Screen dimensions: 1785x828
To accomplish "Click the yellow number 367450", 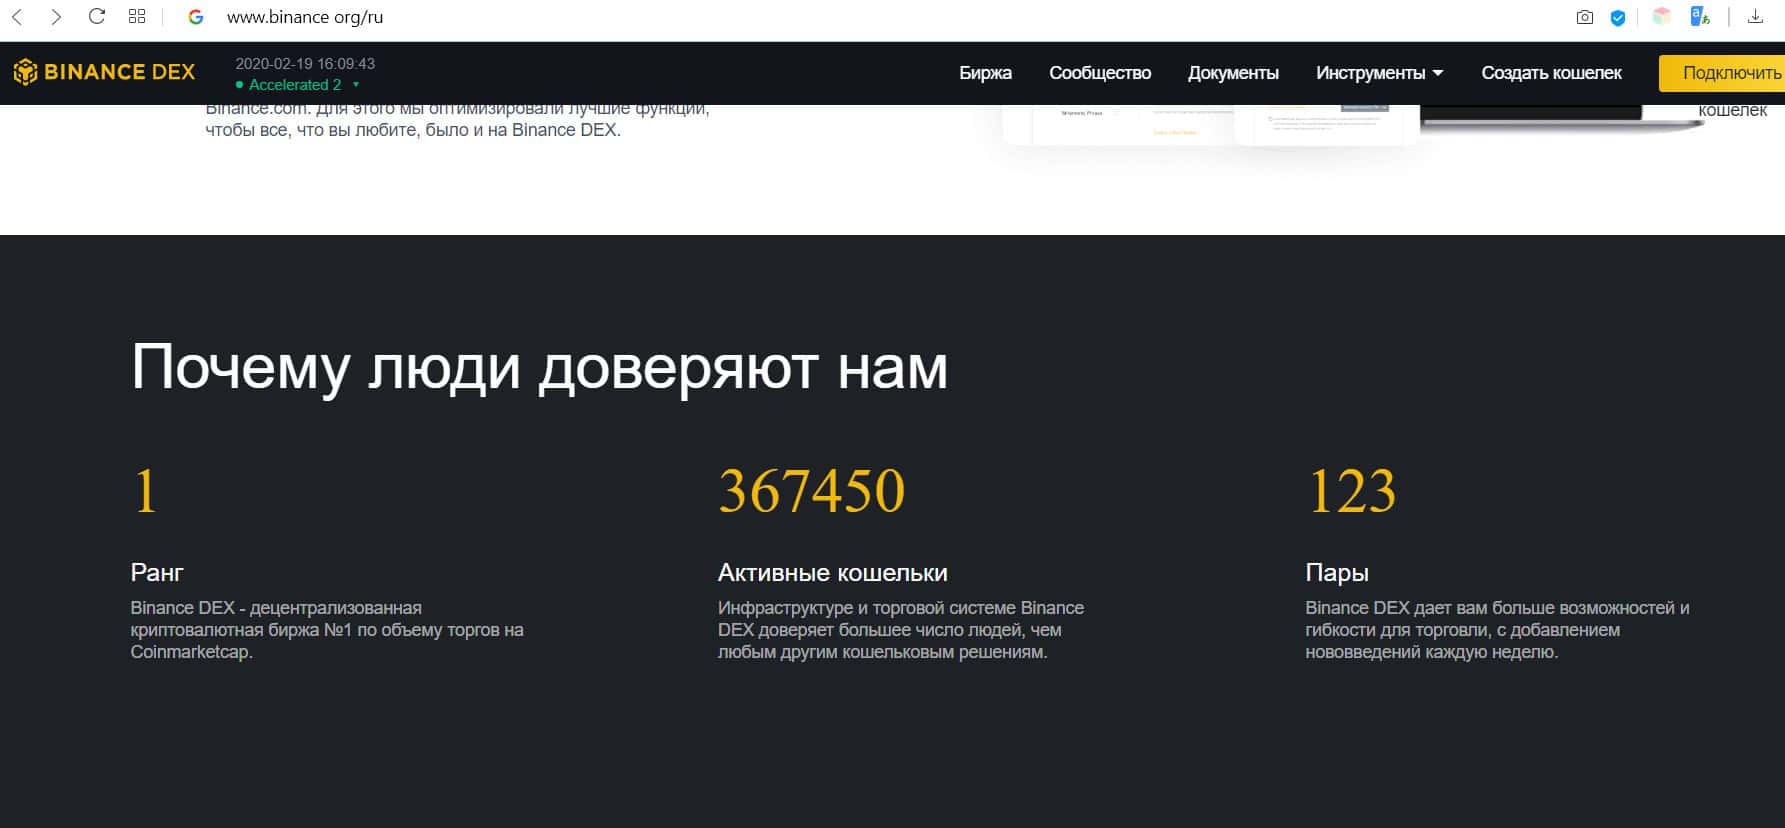I will [811, 491].
